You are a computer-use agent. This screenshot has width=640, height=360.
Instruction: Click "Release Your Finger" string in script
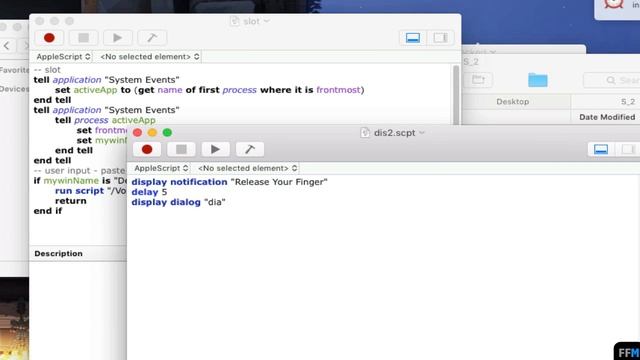coord(279,182)
